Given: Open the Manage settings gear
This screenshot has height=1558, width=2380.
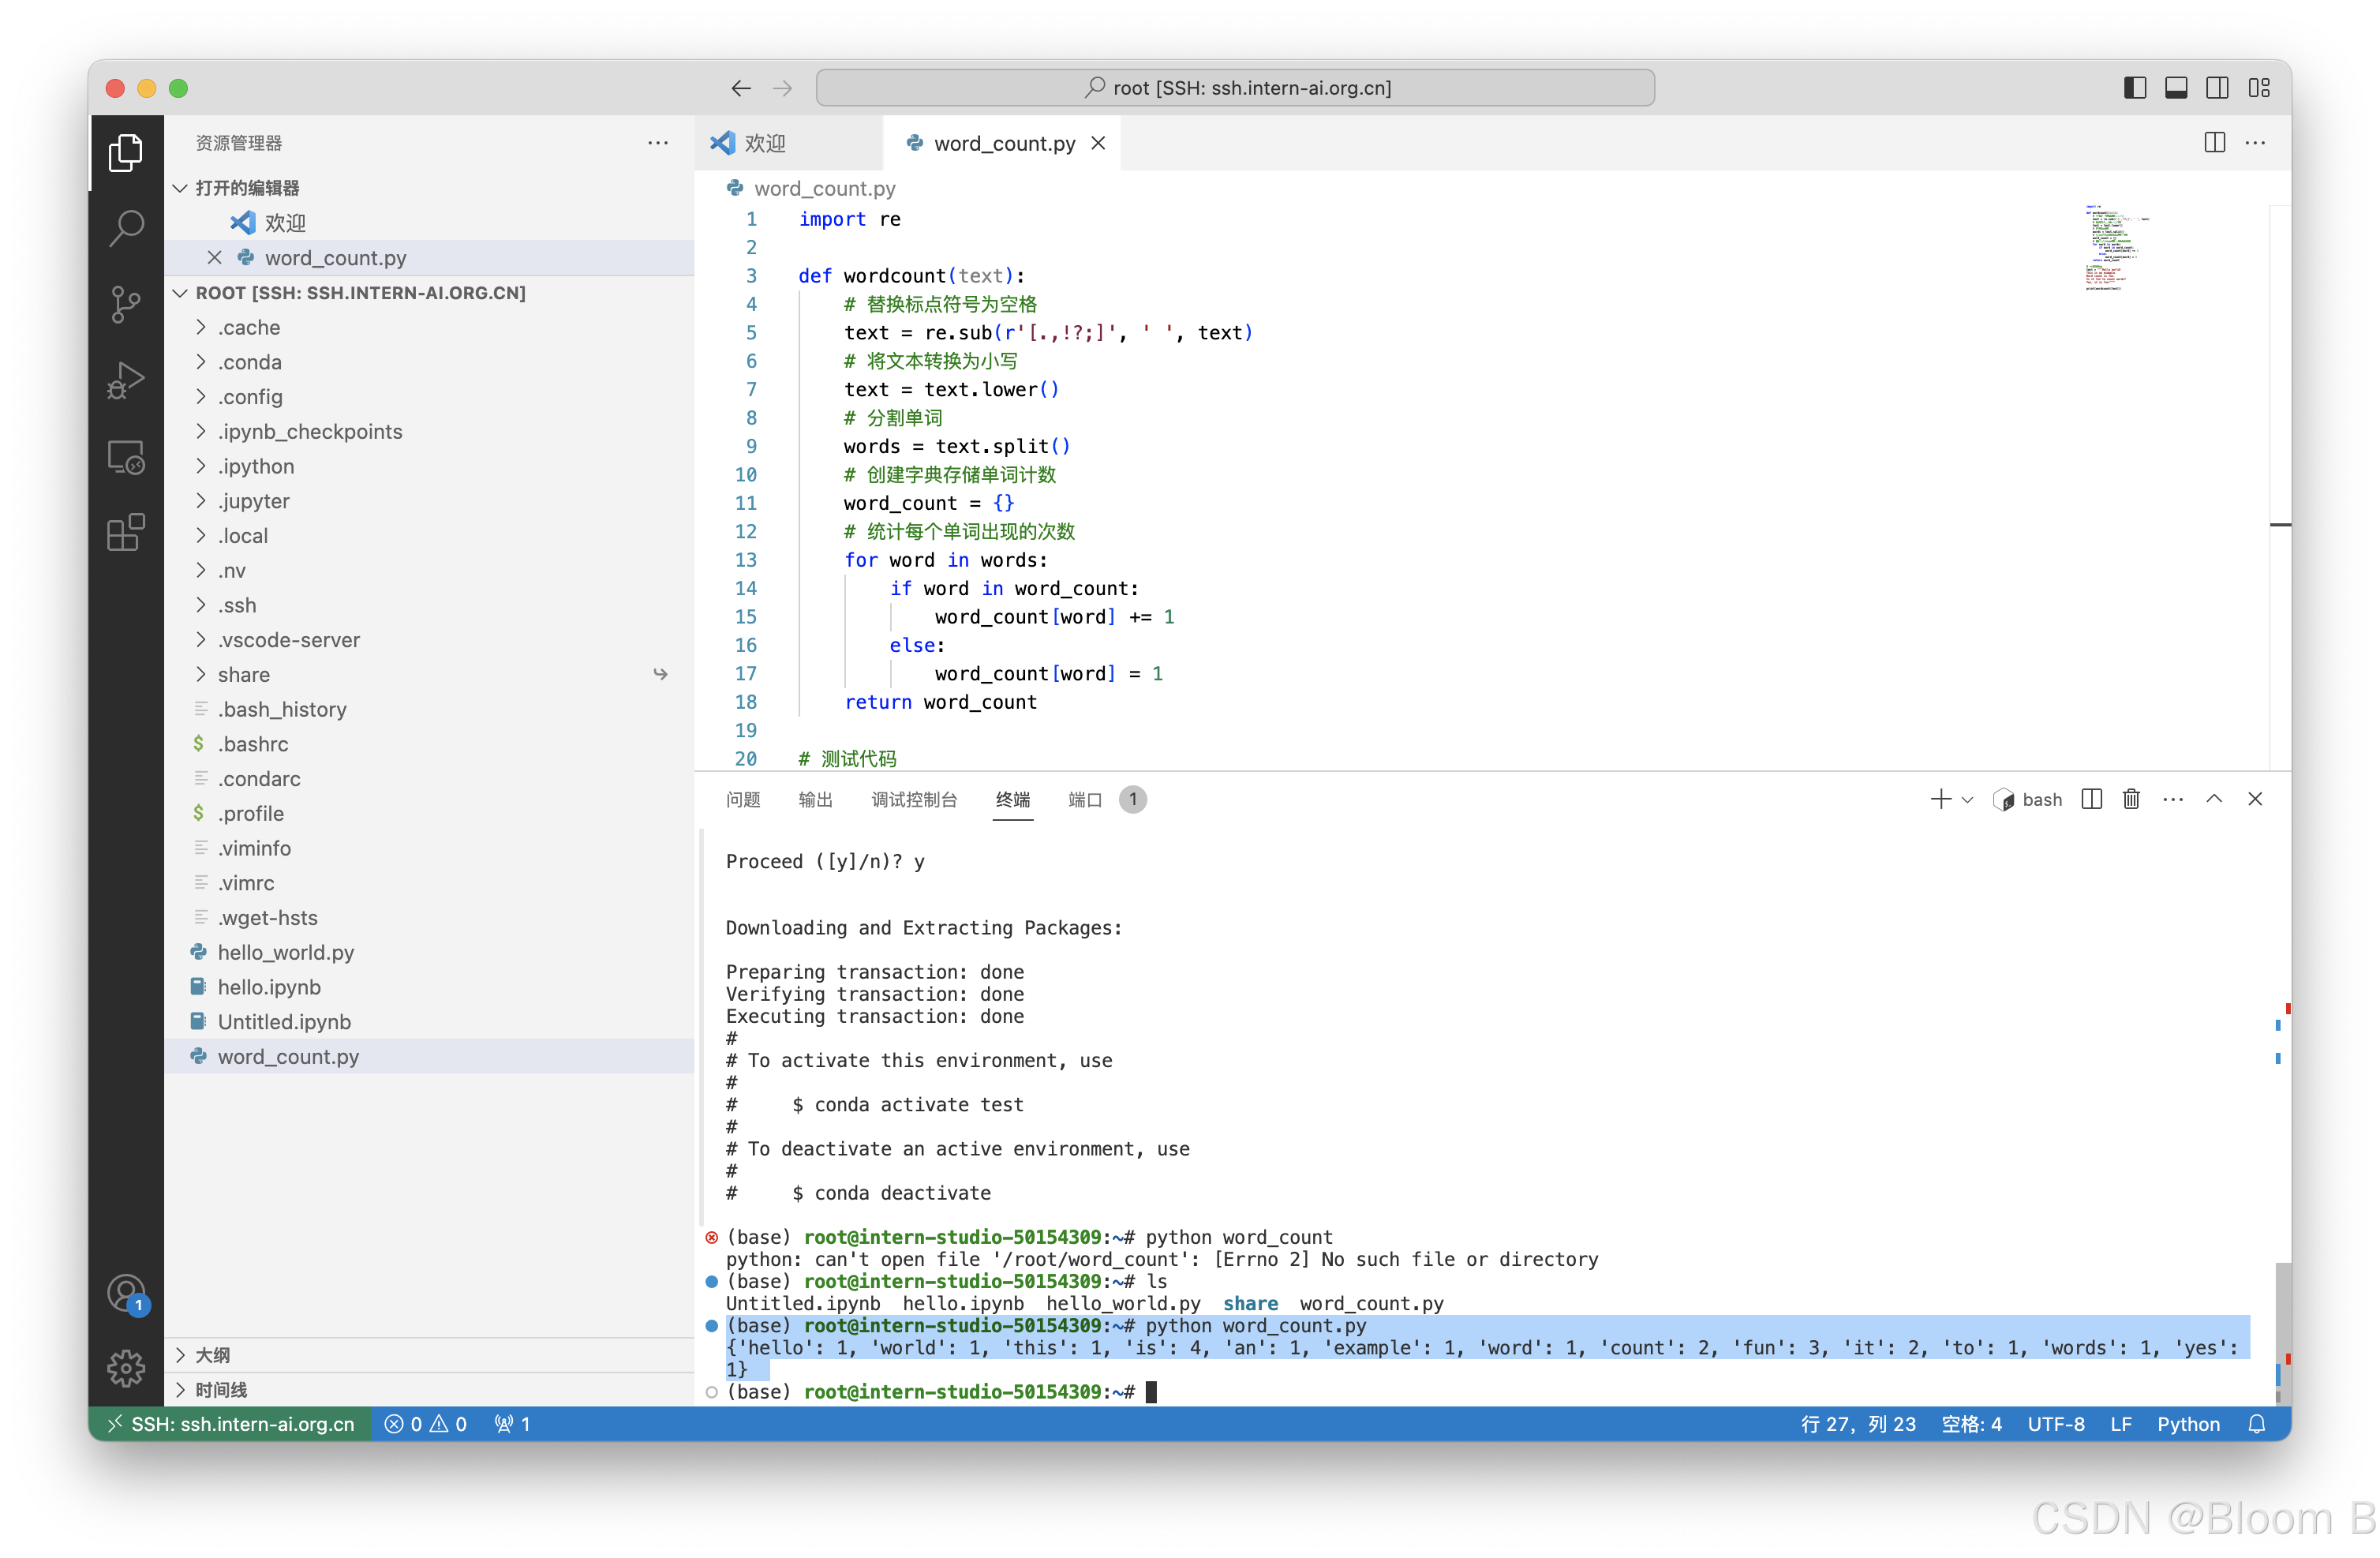Looking at the screenshot, I should click(126, 1368).
